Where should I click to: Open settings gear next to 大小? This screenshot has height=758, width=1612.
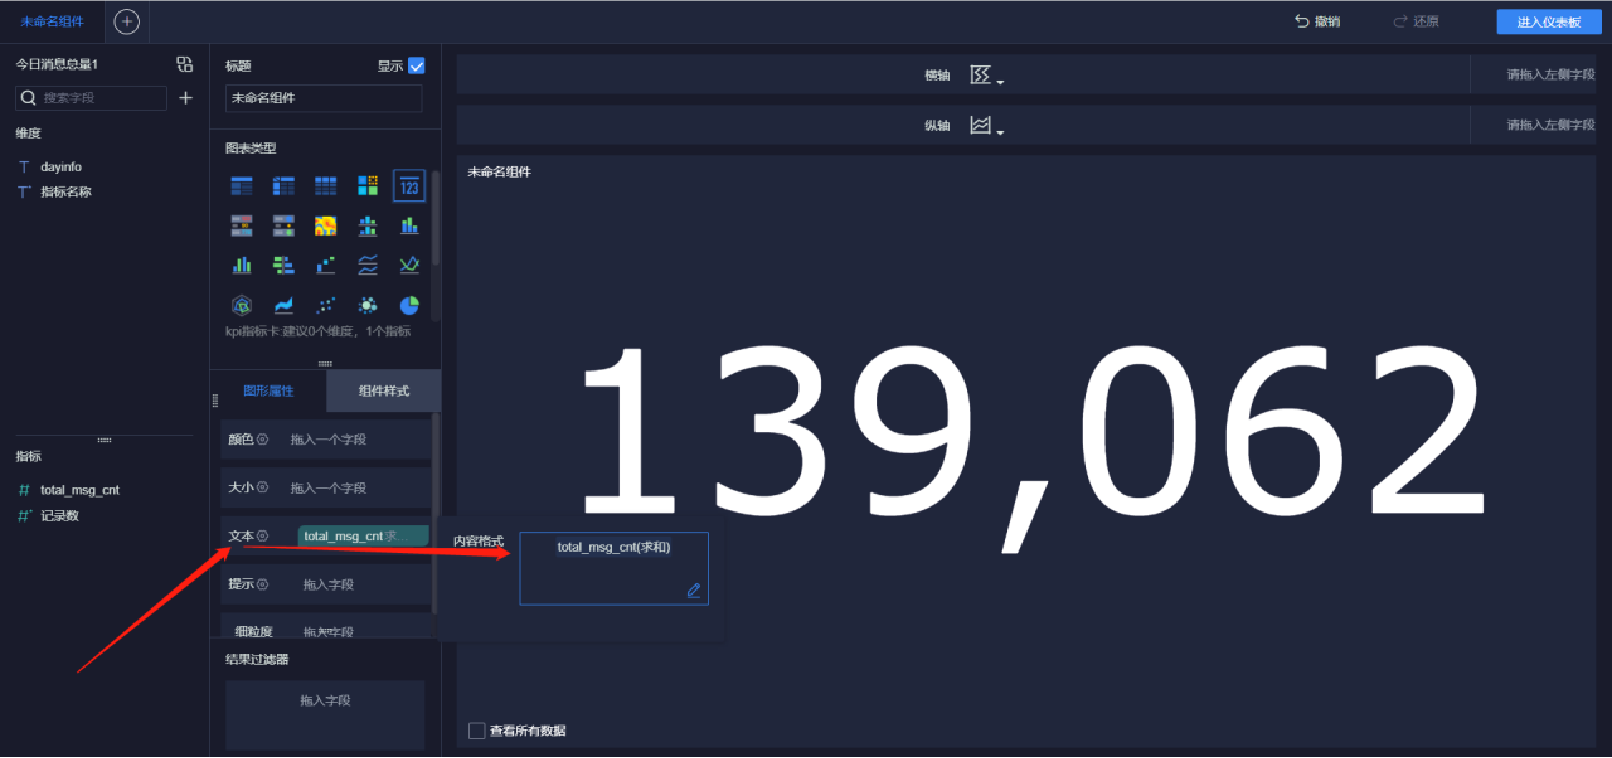pyautogui.click(x=263, y=487)
